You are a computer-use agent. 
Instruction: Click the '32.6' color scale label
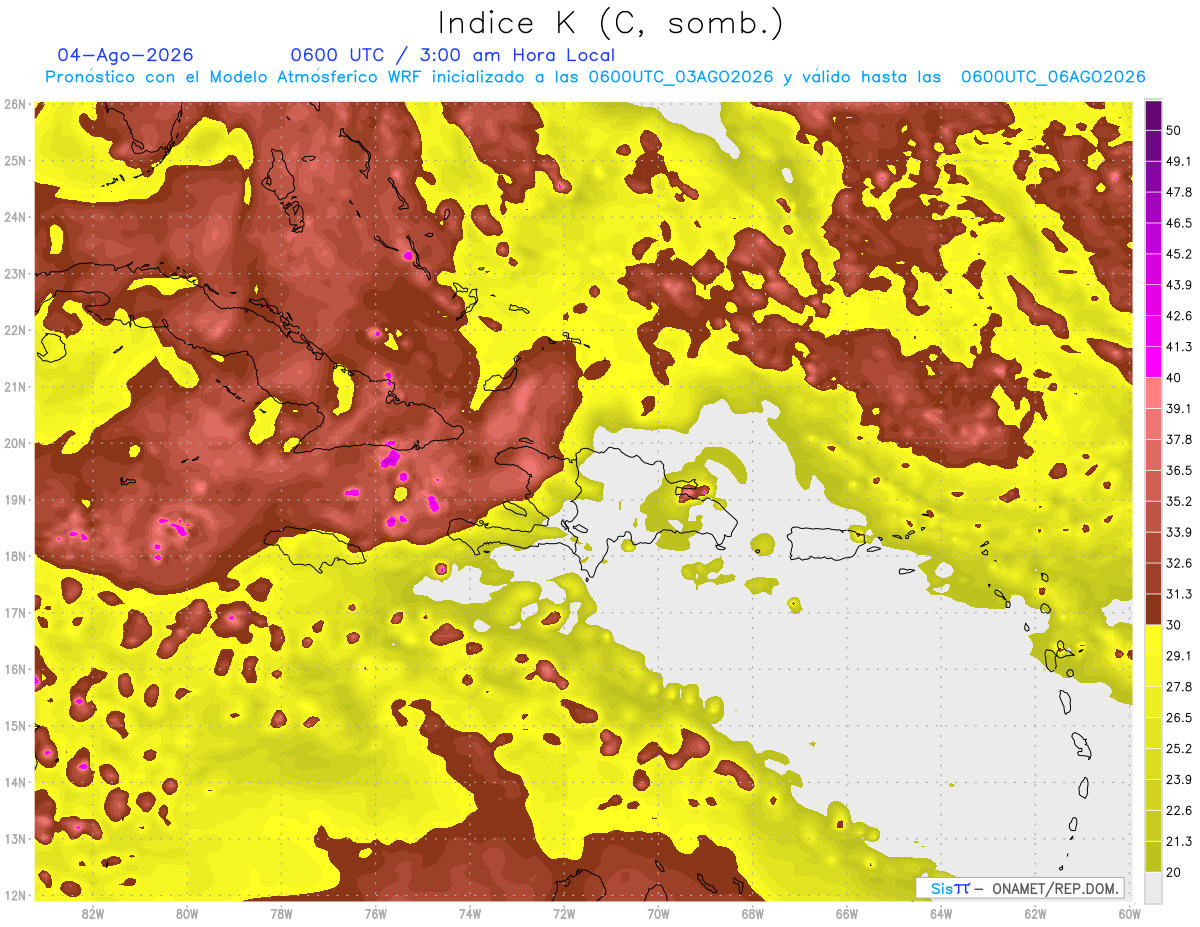1179,563
